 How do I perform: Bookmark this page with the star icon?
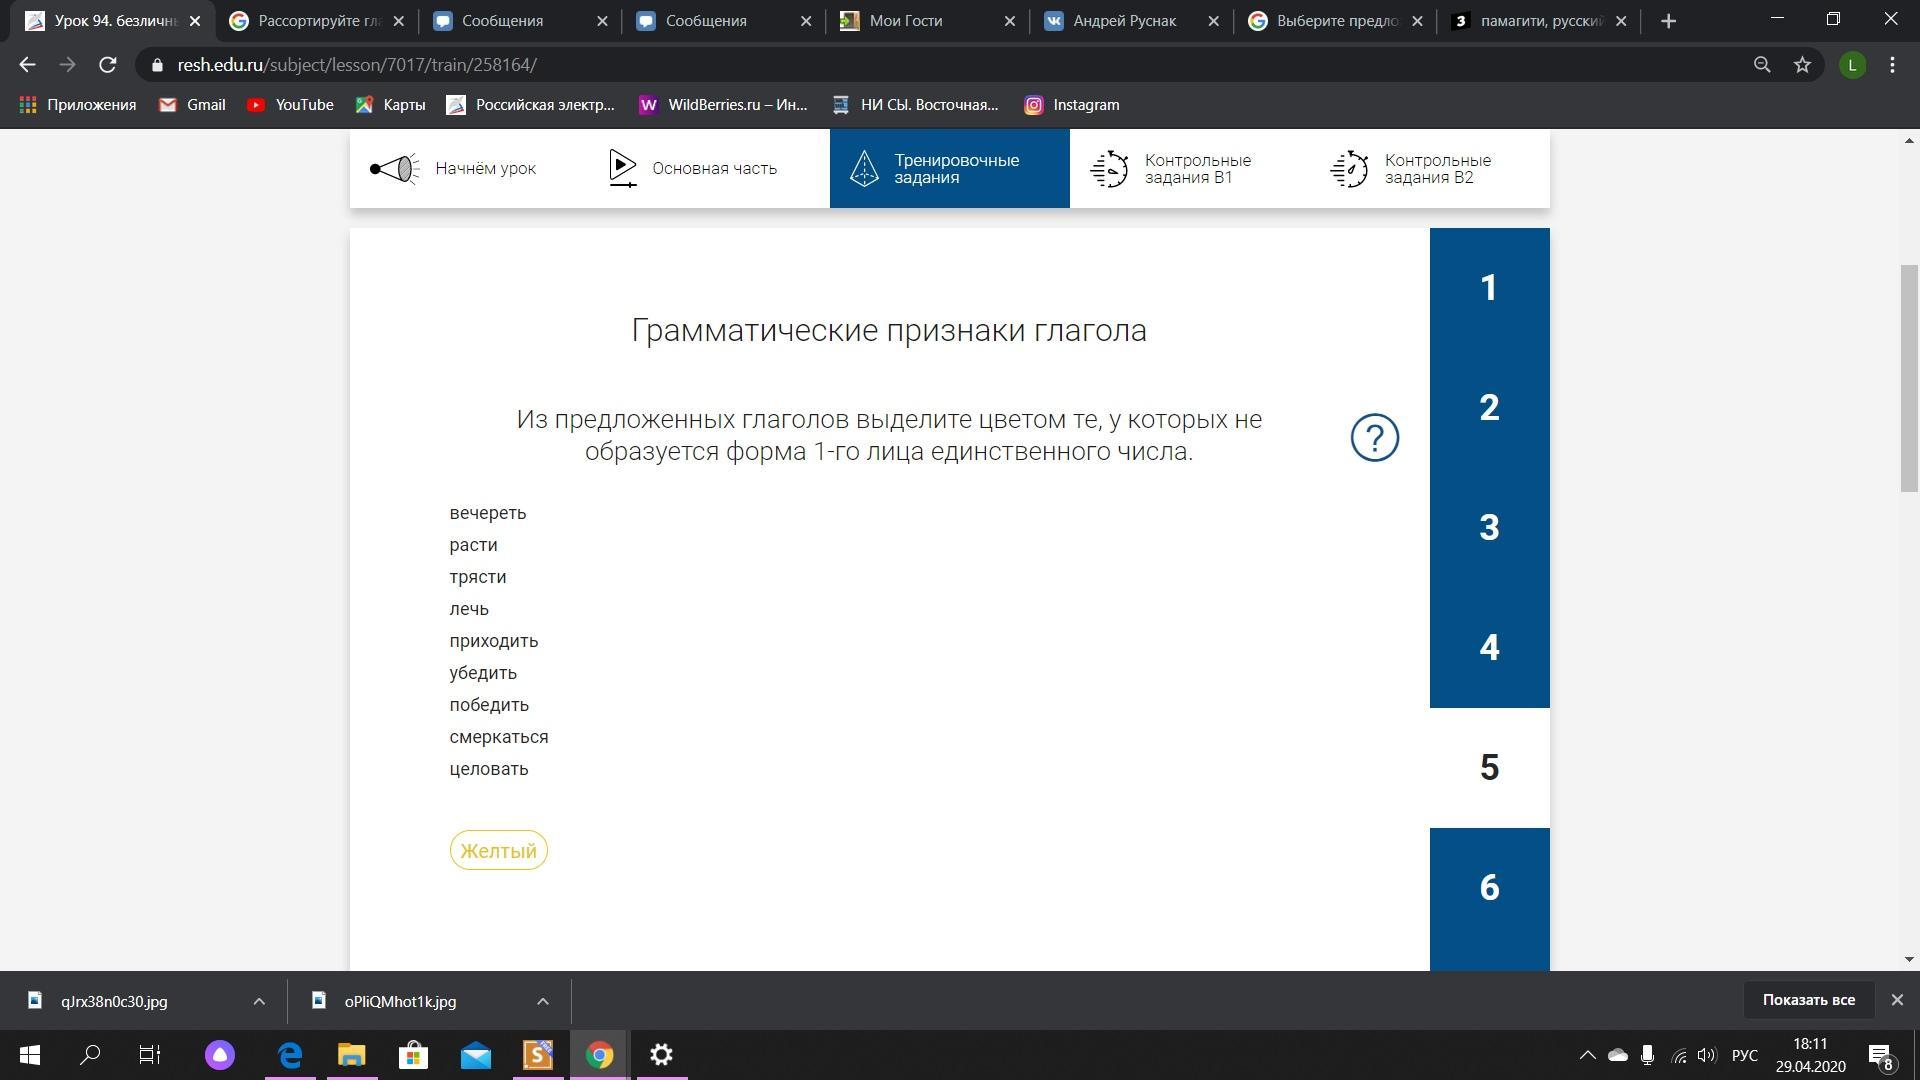[x=1802, y=65]
